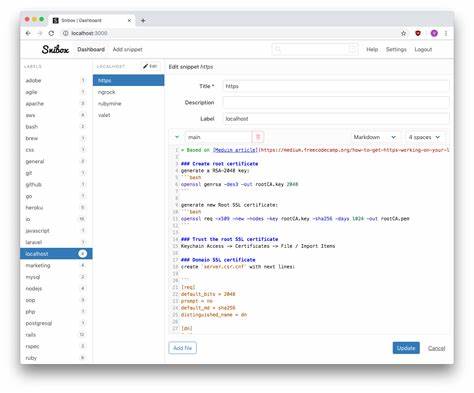Select the localhost label
This screenshot has width=474, height=393.
tap(56, 254)
